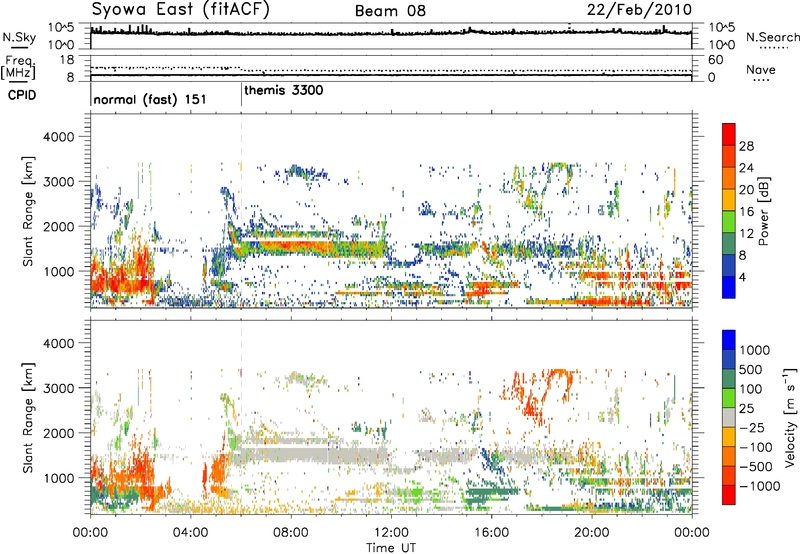800x554 pixels.
Task: Pick the light green 25–100 velocity segment
Action: [729, 398]
